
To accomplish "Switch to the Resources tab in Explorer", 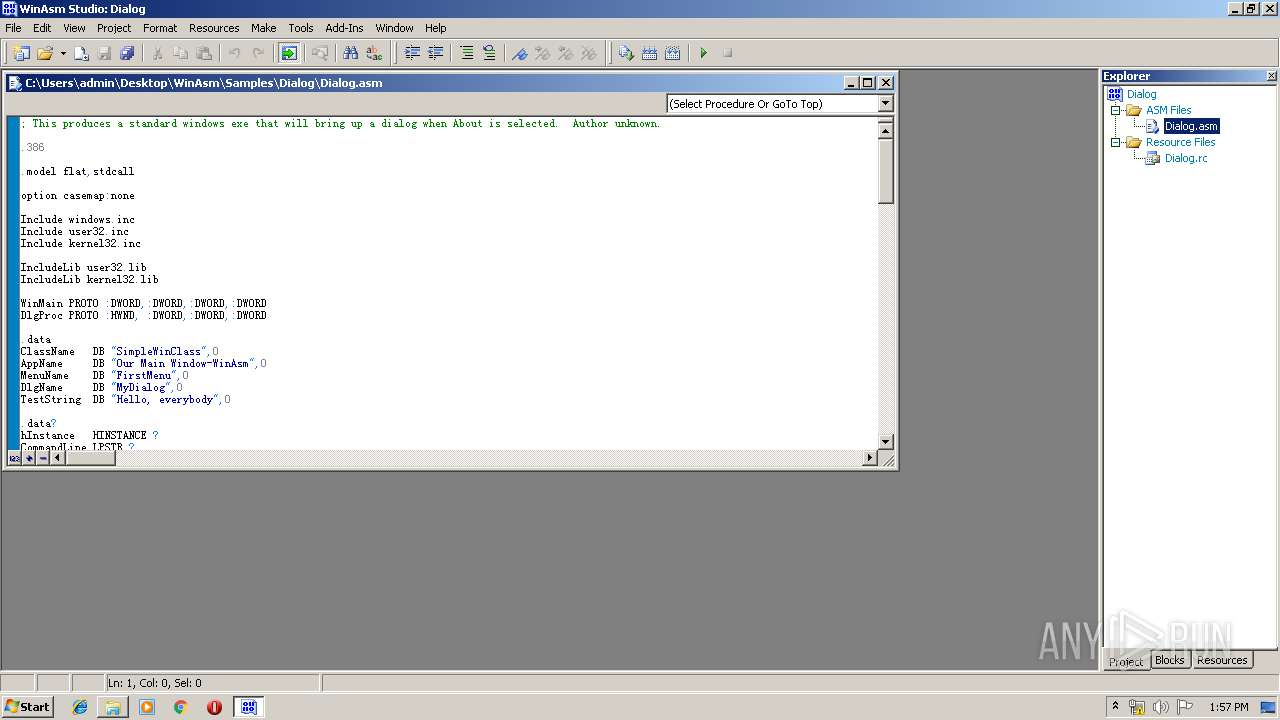I will tap(1222, 660).
